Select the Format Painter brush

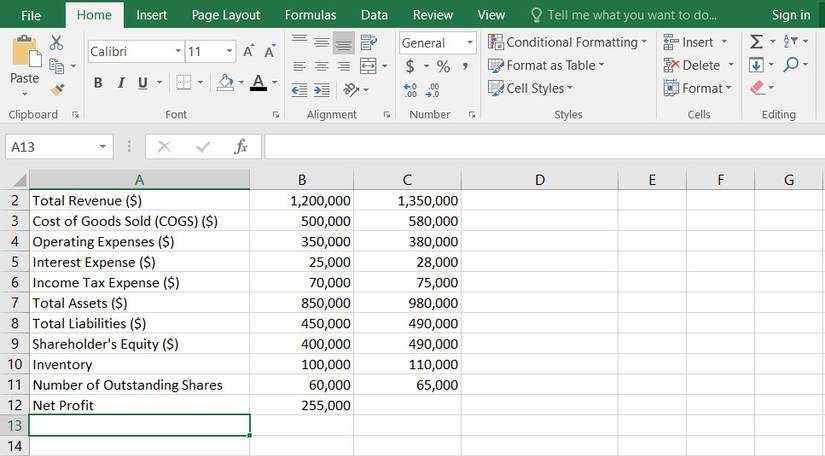point(56,89)
